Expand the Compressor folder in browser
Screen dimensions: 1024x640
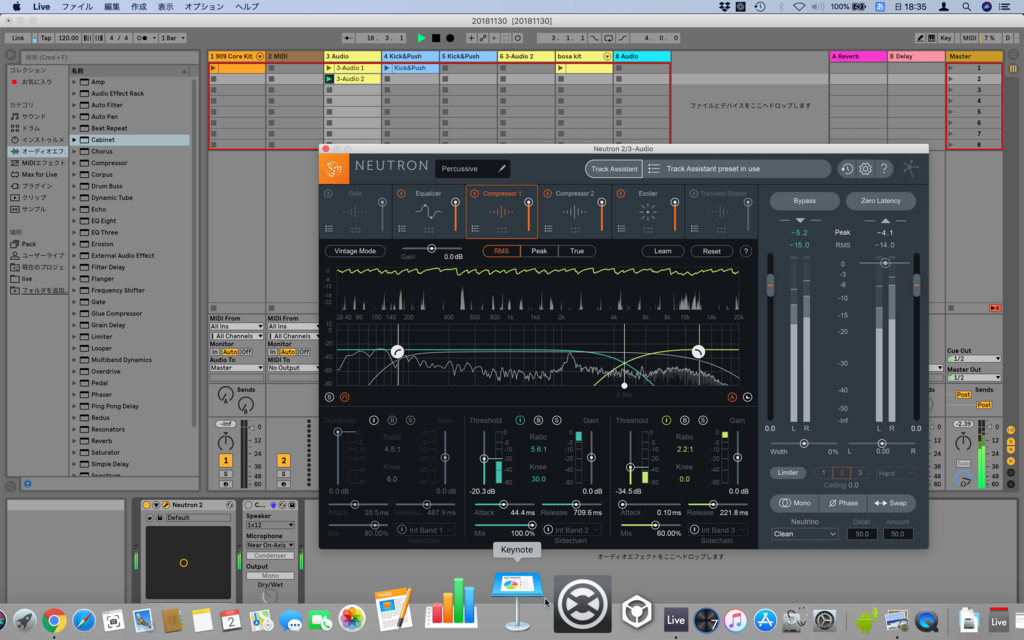pyautogui.click(x=74, y=163)
